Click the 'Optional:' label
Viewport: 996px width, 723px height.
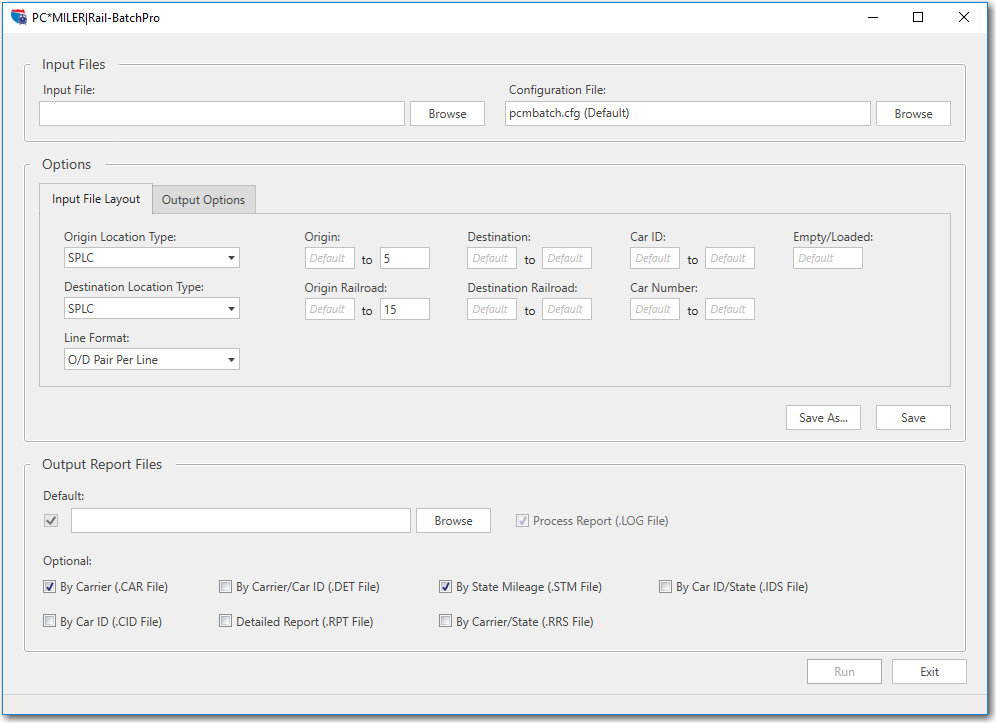click(67, 560)
